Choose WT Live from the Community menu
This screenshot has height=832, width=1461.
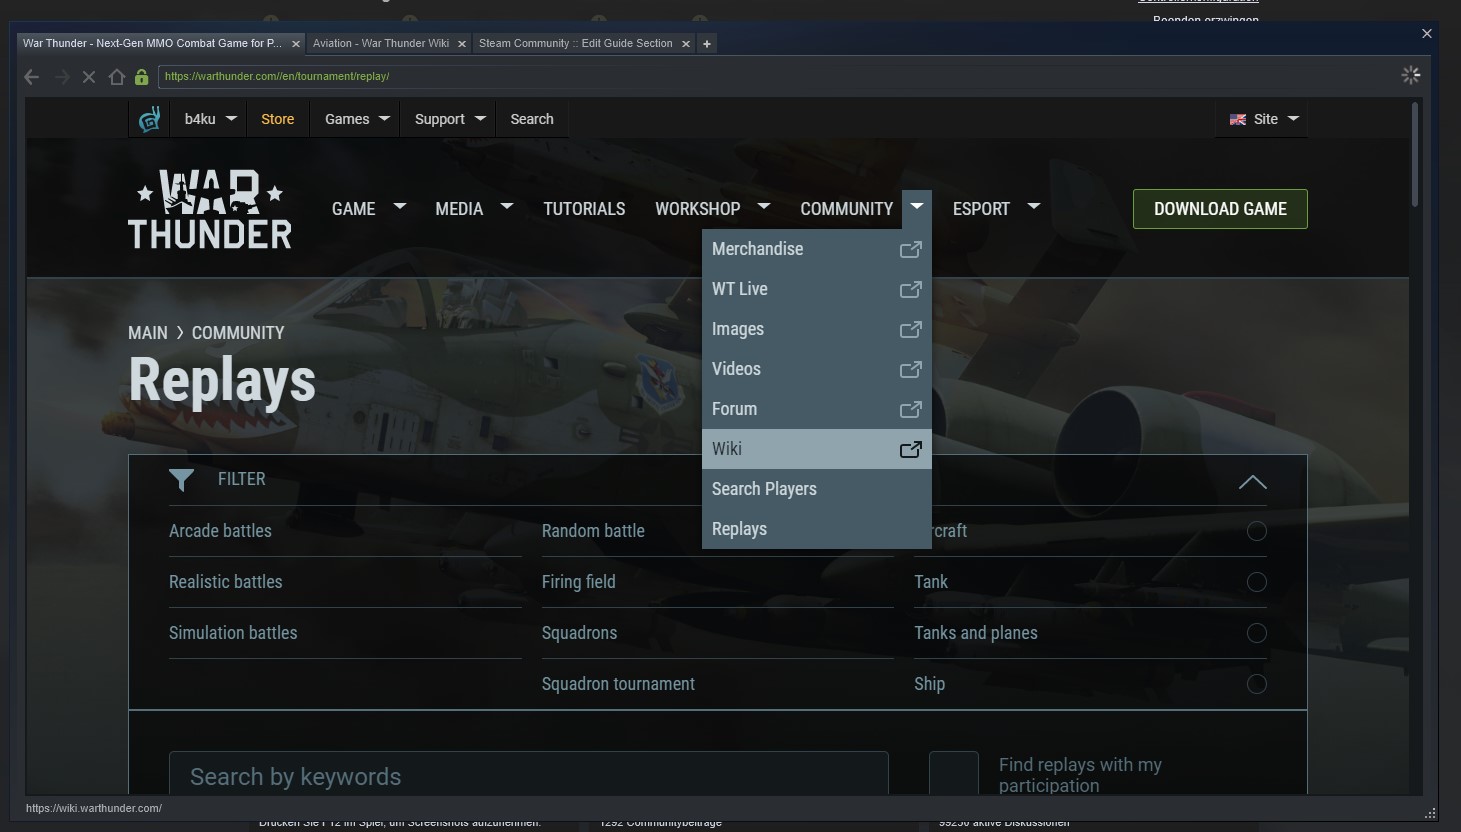[x=817, y=289]
